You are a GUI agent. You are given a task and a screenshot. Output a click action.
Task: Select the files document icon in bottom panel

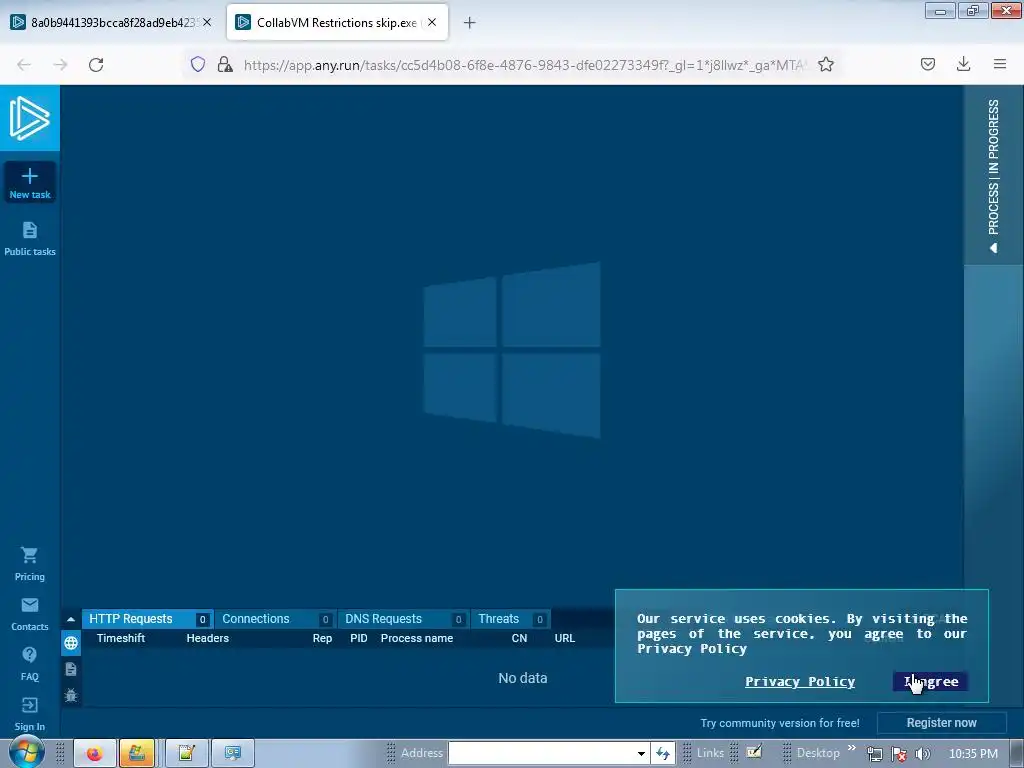[x=71, y=669]
